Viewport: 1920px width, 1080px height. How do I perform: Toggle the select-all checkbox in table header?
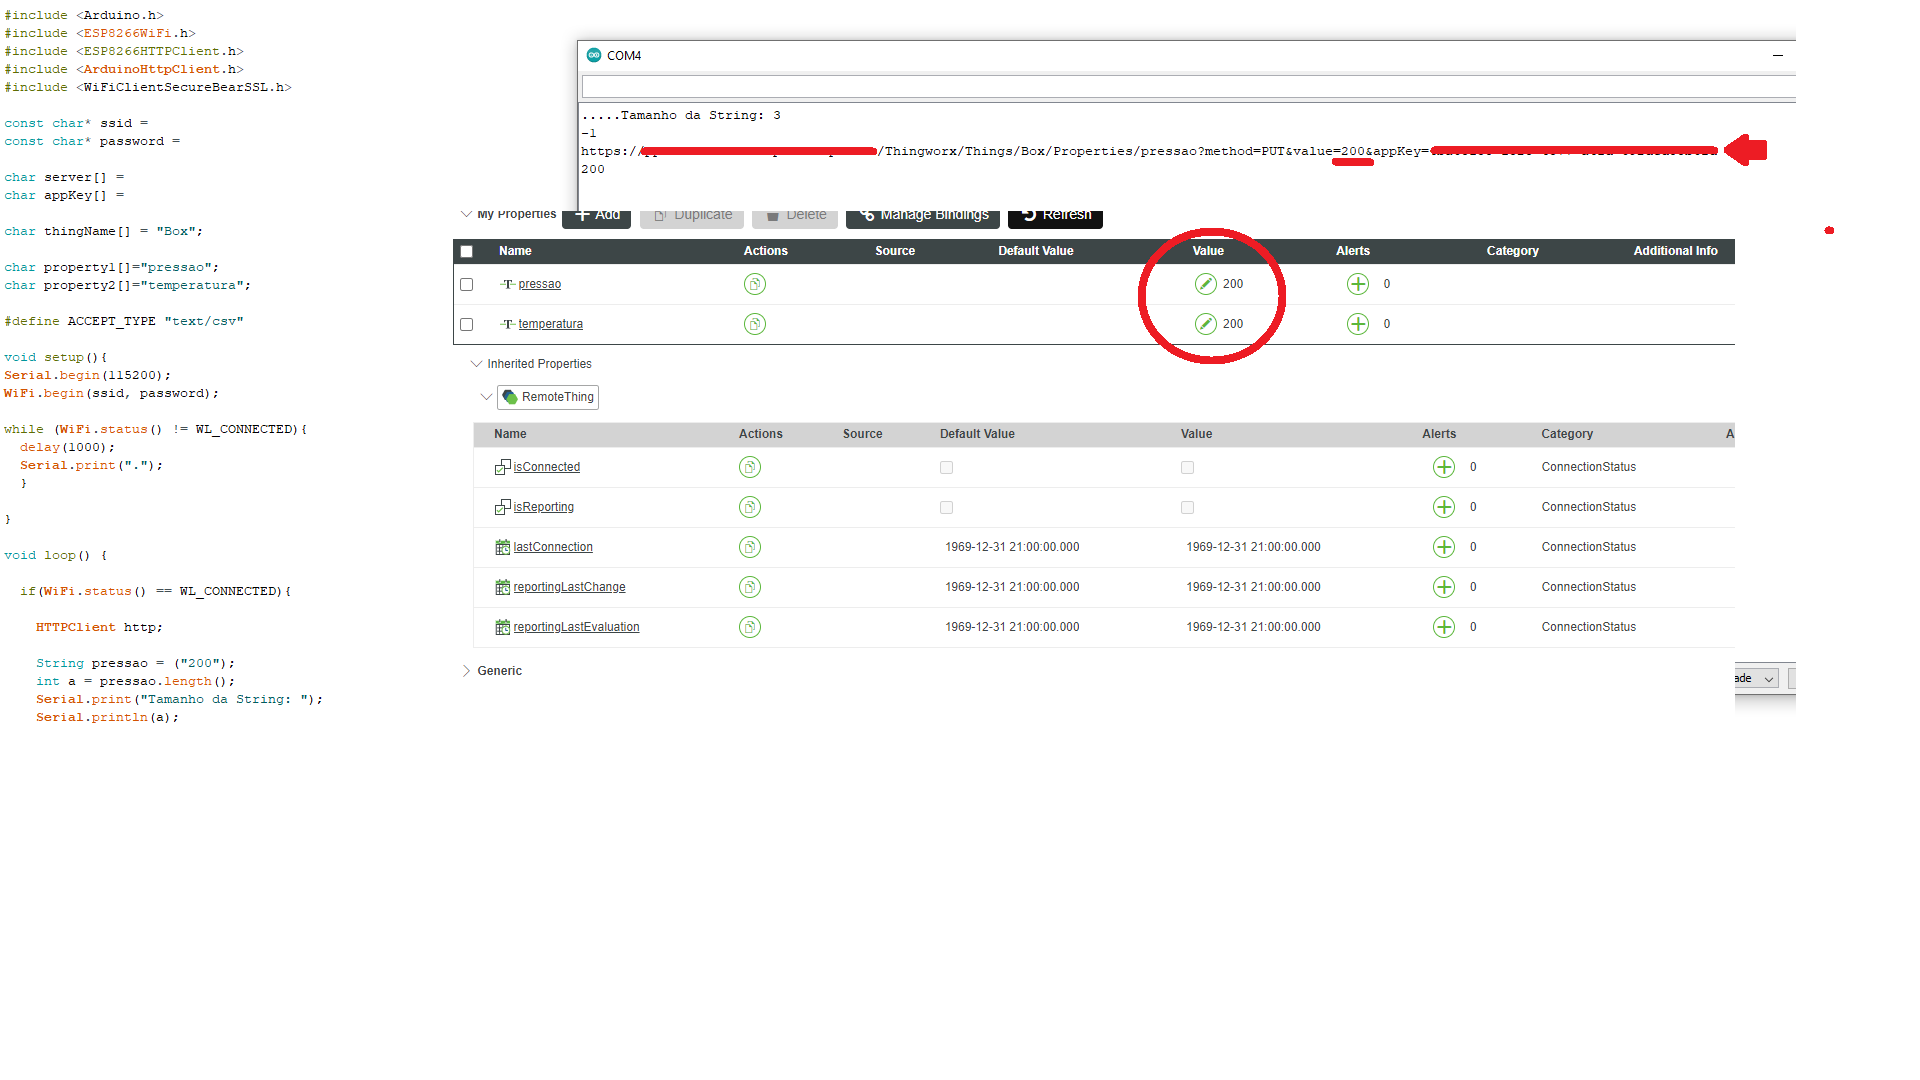point(467,252)
